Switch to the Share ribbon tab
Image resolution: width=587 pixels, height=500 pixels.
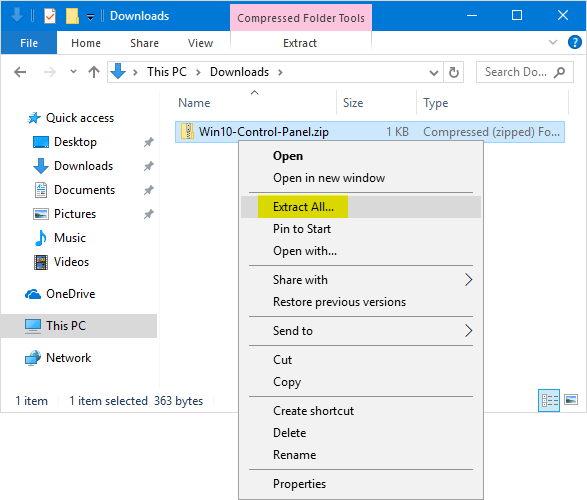pos(144,43)
